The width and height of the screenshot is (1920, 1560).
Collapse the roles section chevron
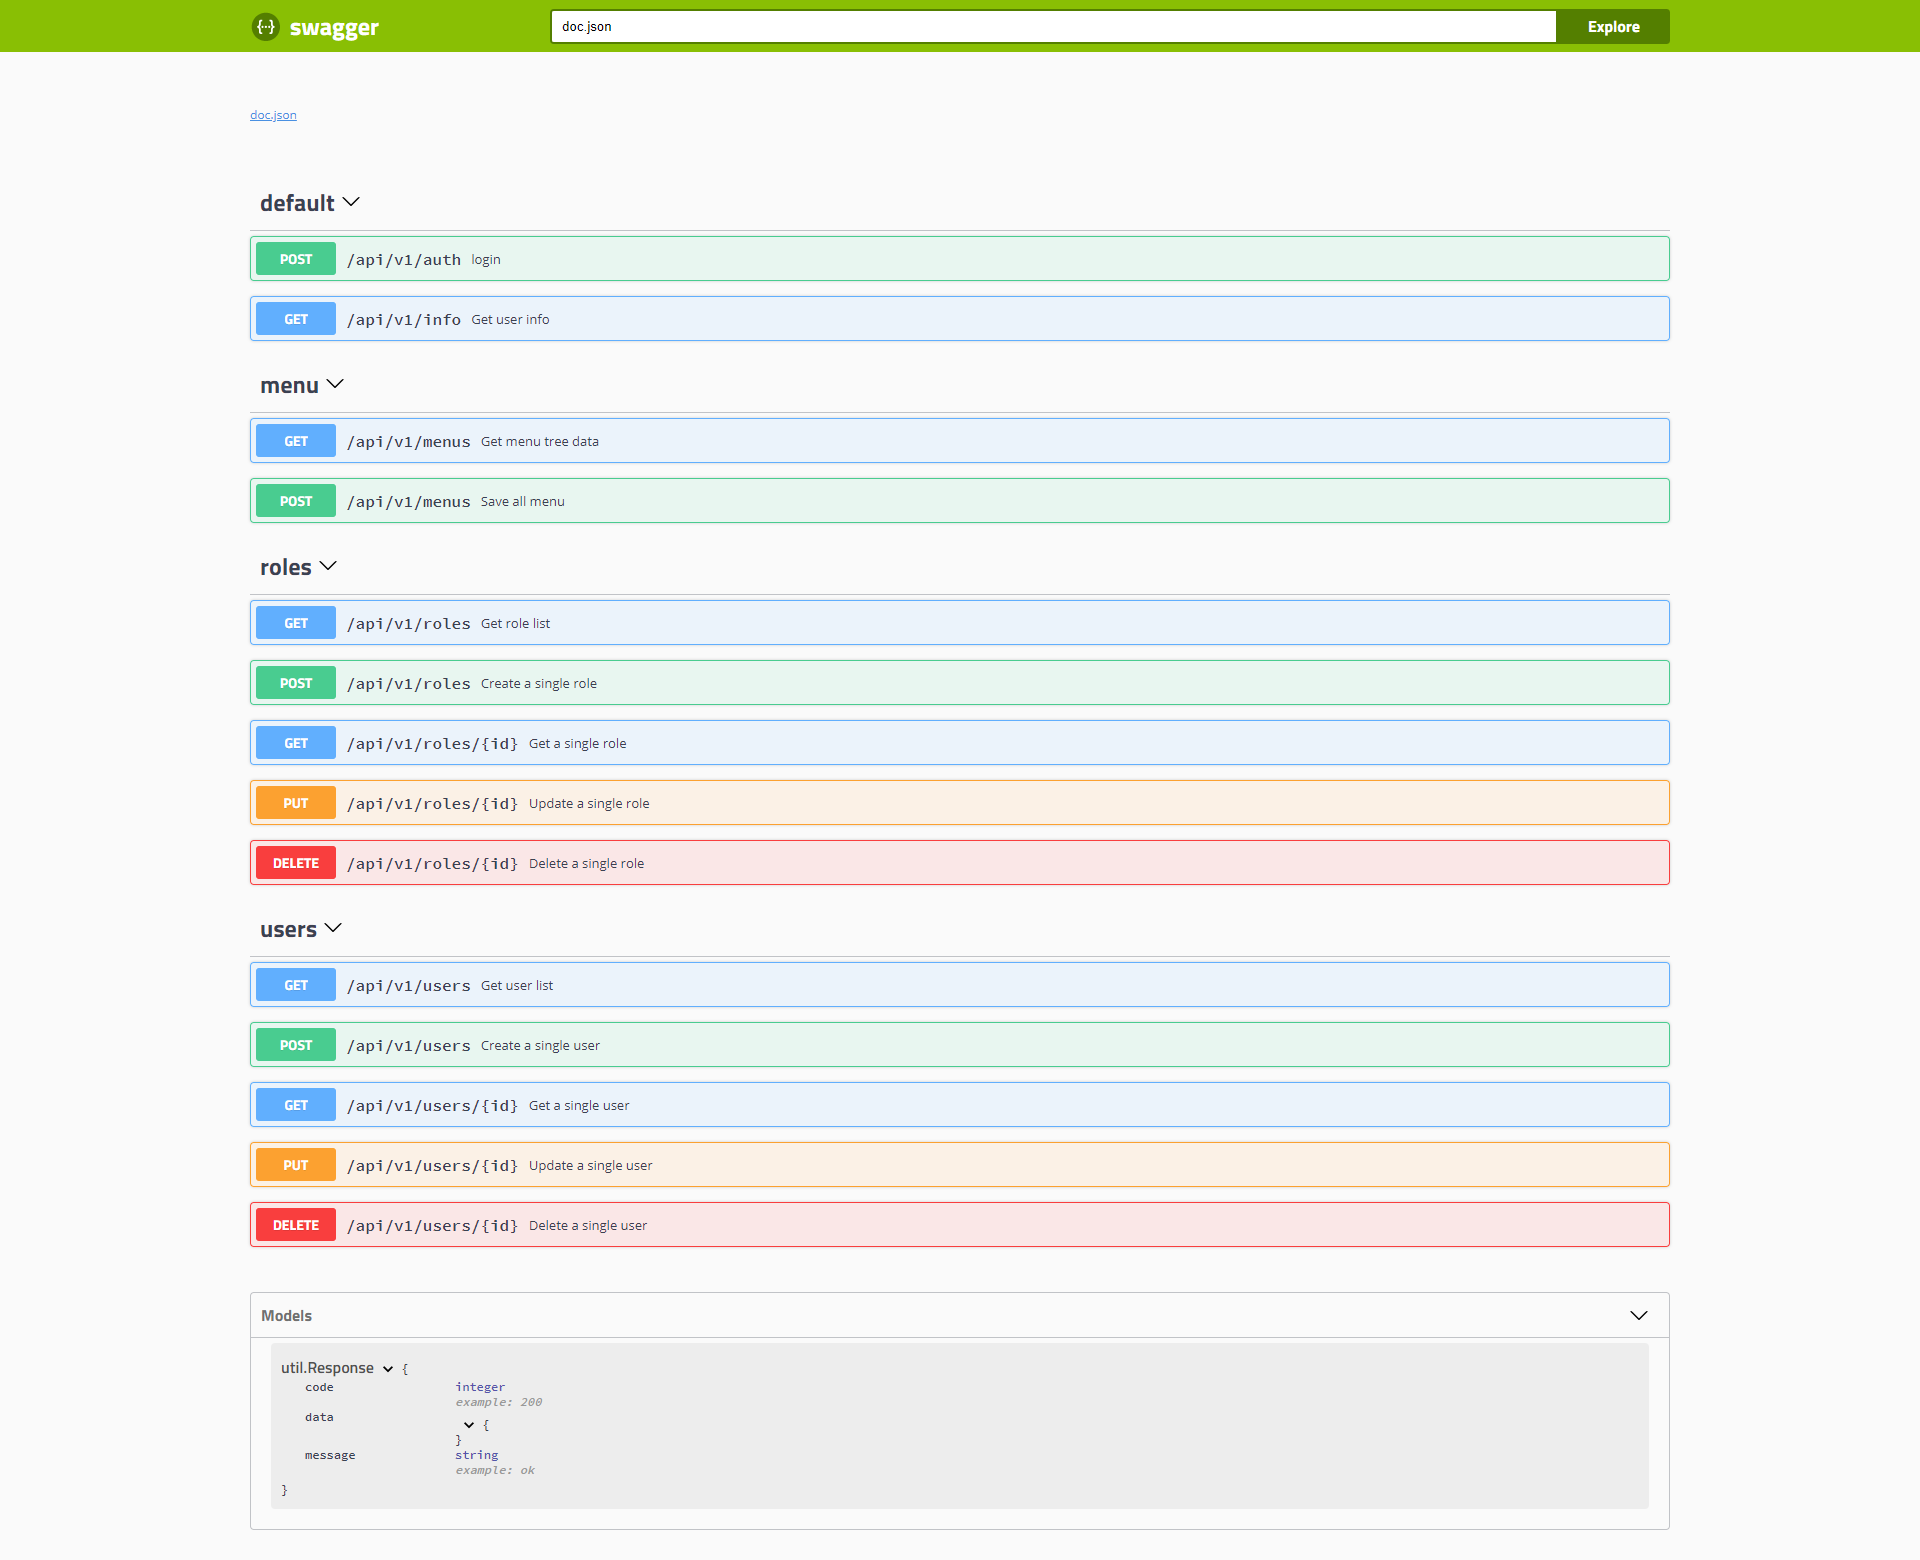click(x=328, y=566)
